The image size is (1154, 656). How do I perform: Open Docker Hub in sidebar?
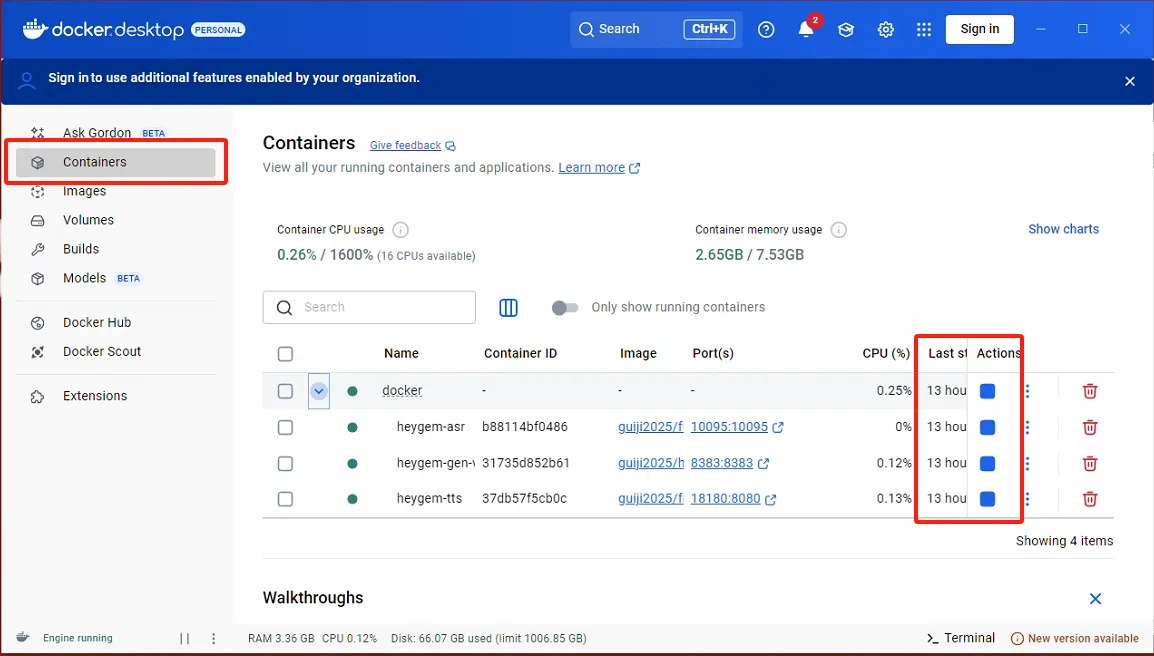[116, 322]
